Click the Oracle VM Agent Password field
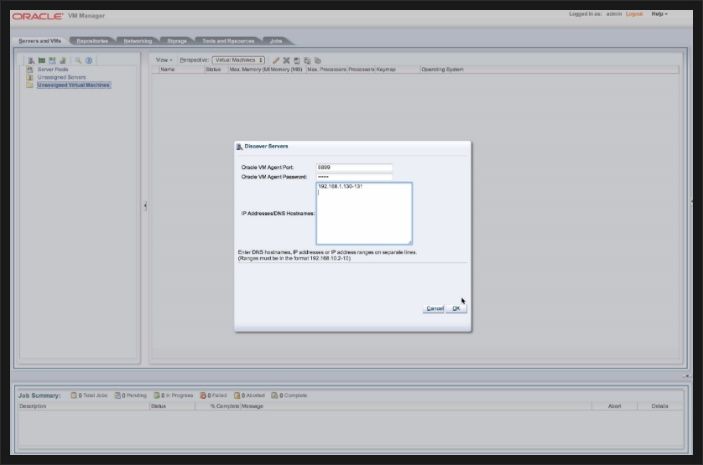 (354, 177)
